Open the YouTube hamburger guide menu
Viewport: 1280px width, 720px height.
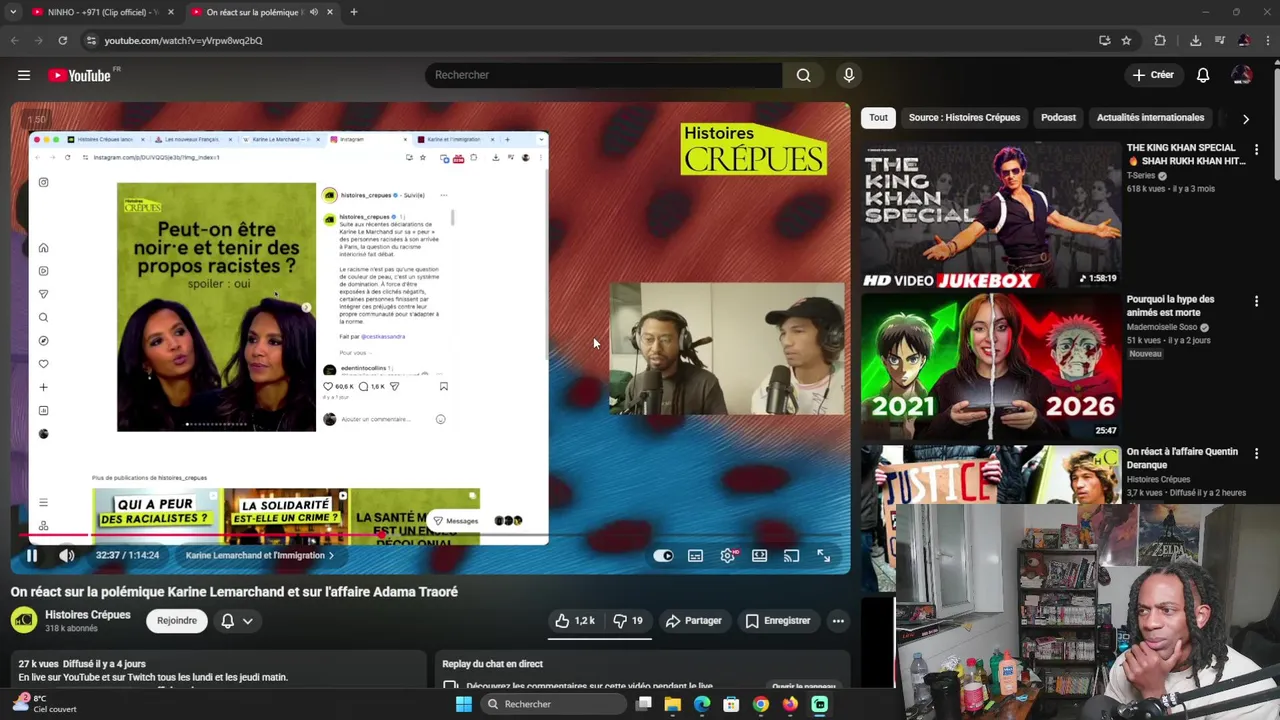[24, 75]
